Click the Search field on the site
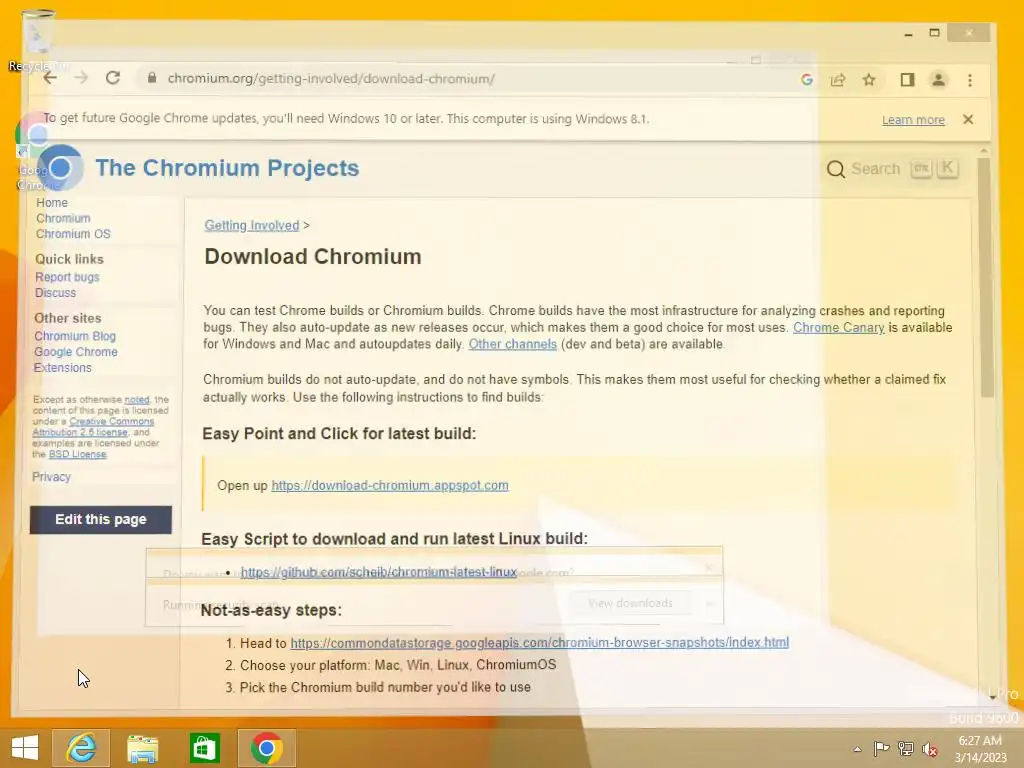Viewport: 1024px width, 768px height. (x=892, y=169)
